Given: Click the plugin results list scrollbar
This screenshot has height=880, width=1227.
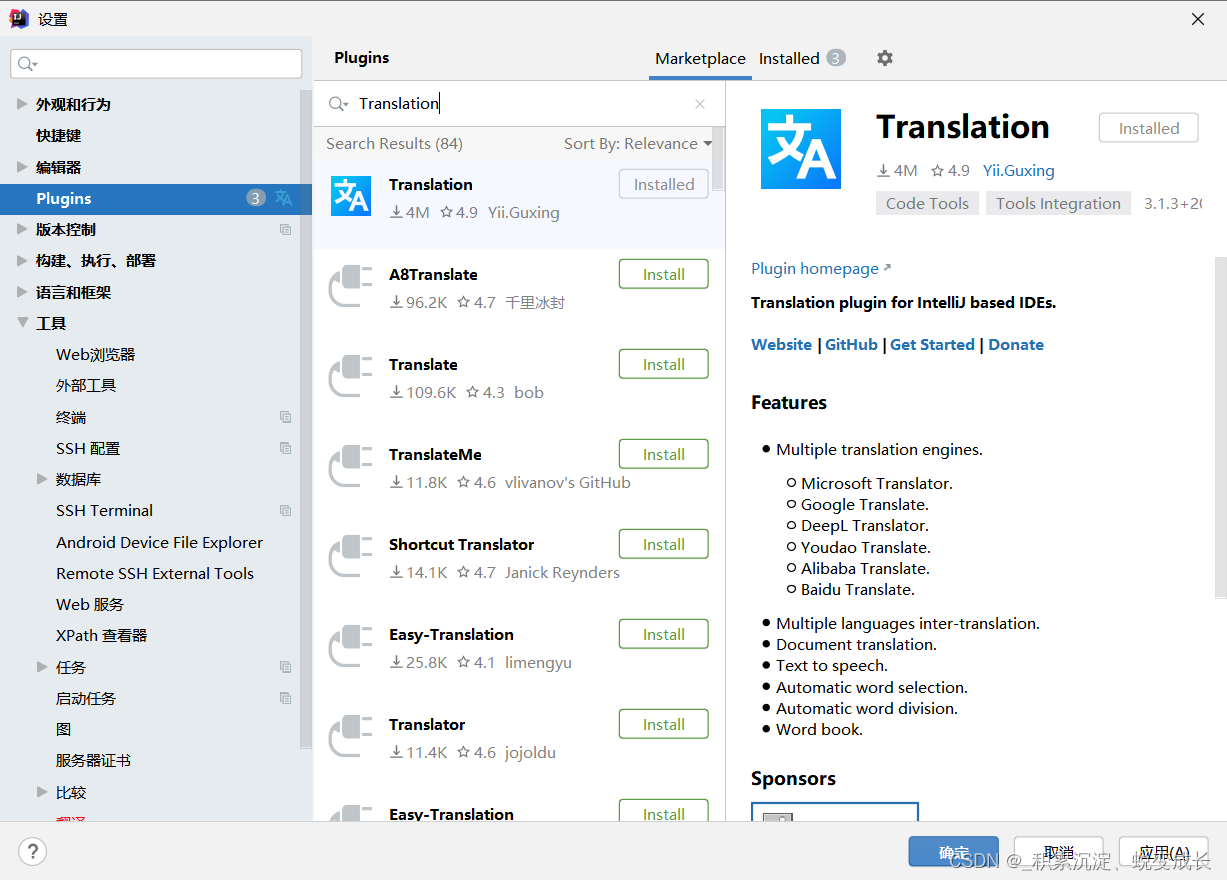Looking at the screenshot, I should point(719,158).
